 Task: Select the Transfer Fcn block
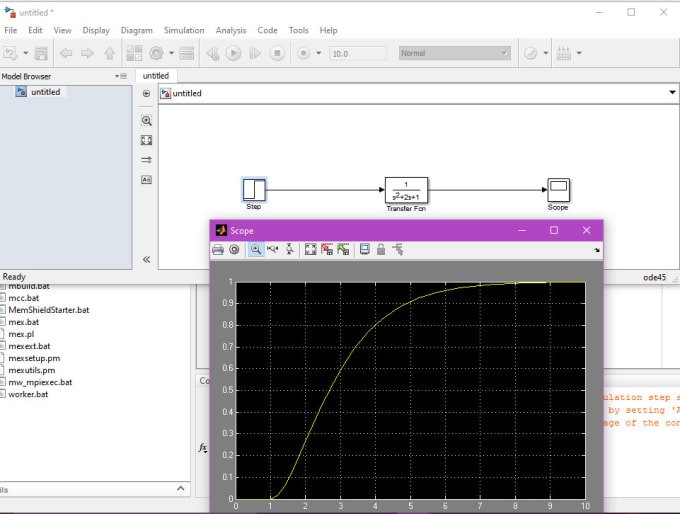pos(406,190)
